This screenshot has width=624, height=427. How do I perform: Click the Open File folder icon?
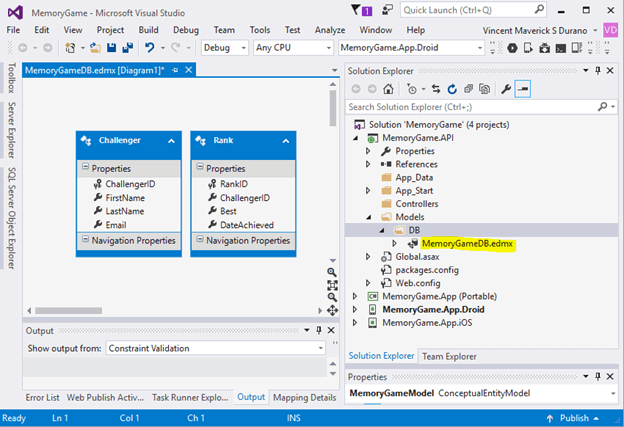click(95, 48)
